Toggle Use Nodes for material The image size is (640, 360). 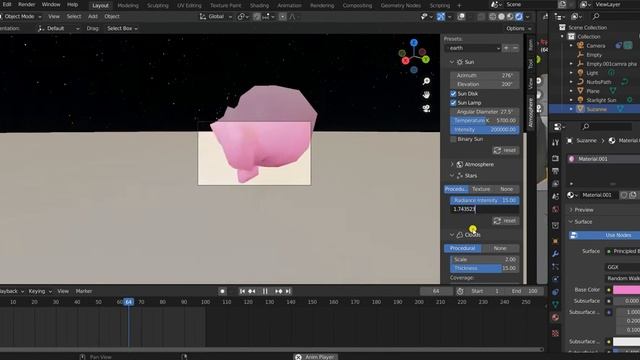click(x=604, y=235)
